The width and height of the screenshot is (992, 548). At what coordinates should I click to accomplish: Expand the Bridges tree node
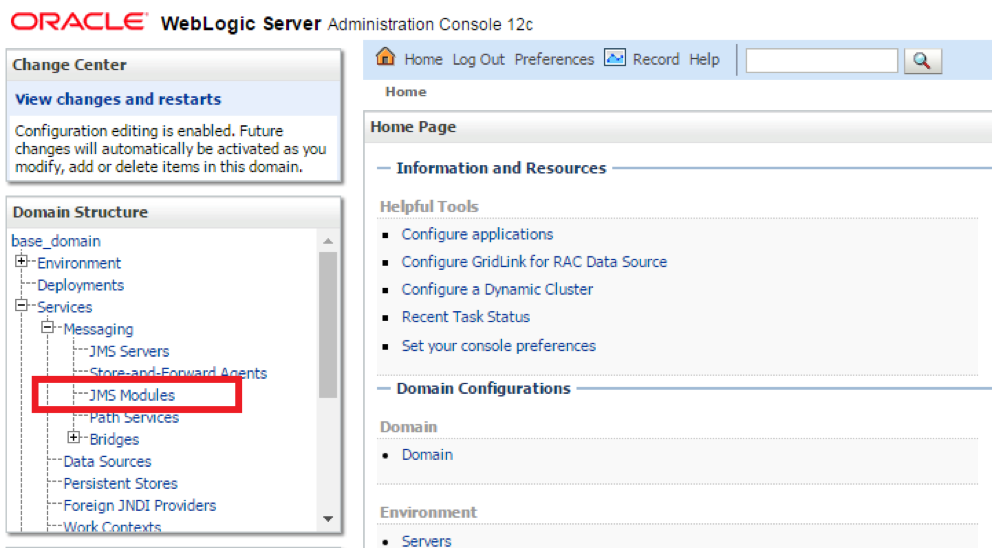click(73, 438)
